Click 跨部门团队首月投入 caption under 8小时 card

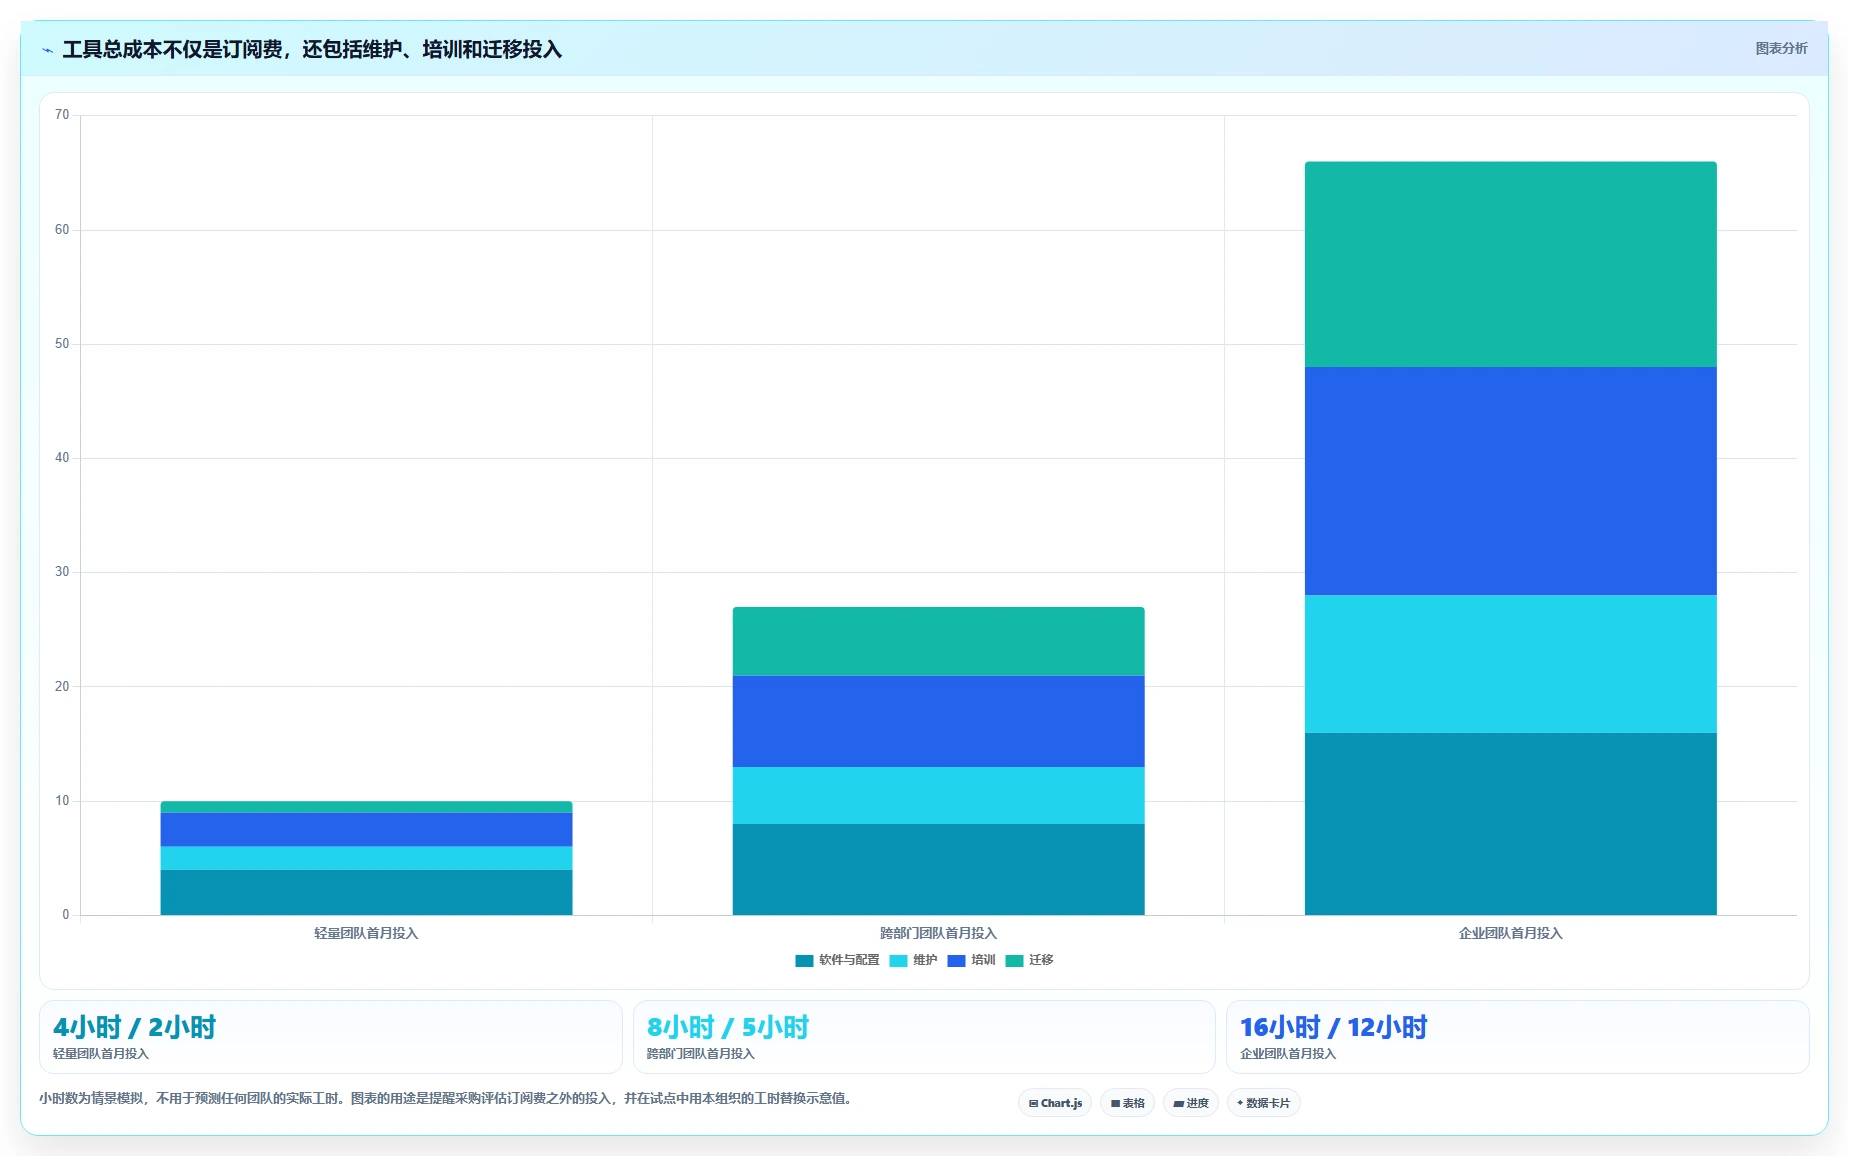tap(701, 1054)
